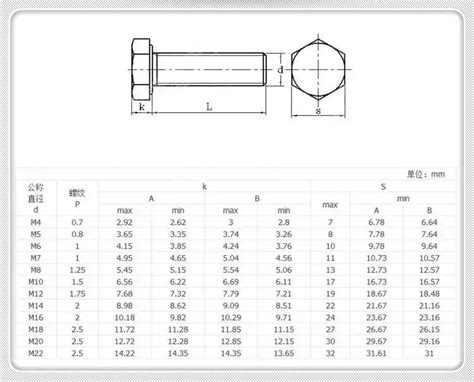Viewport: 474px width, 382px height.
Task: Select the M5 row label
Action: coord(36,234)
